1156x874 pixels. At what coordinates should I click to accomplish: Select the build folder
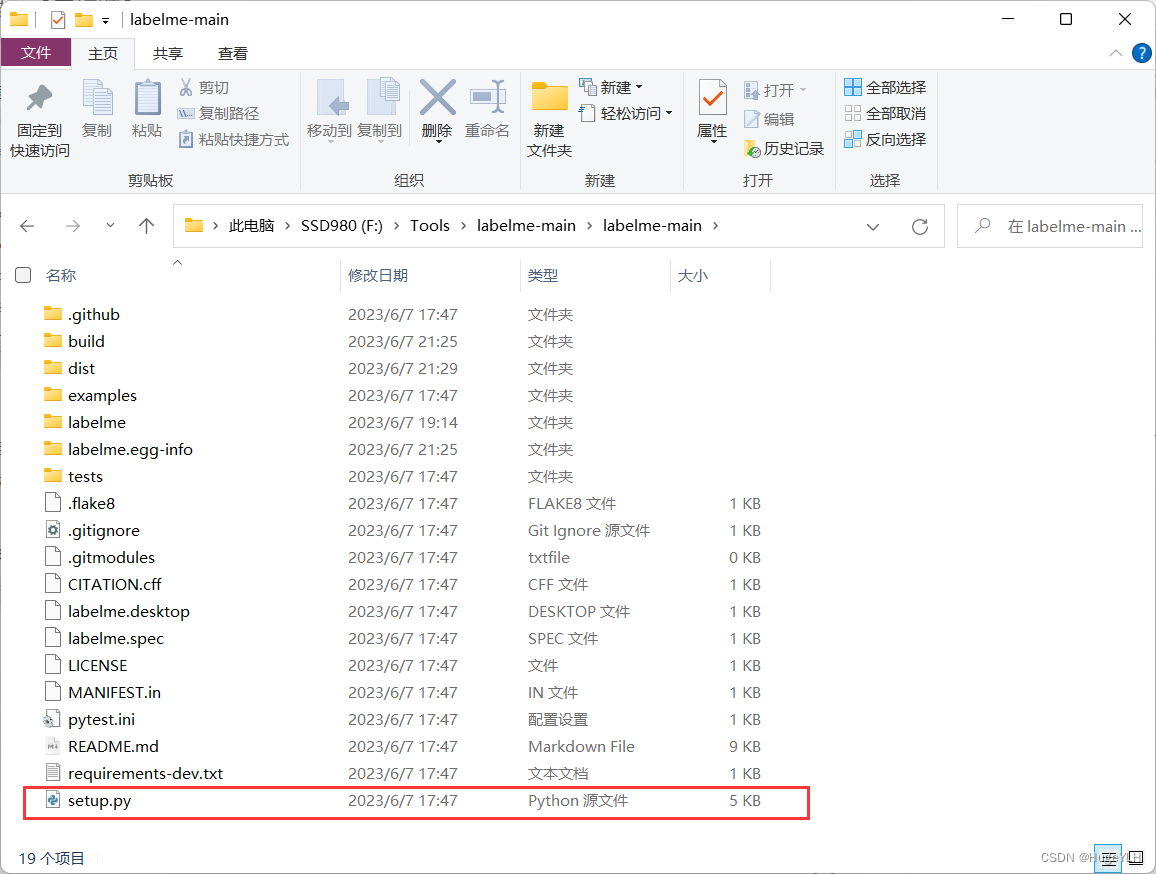pos(86,341)
